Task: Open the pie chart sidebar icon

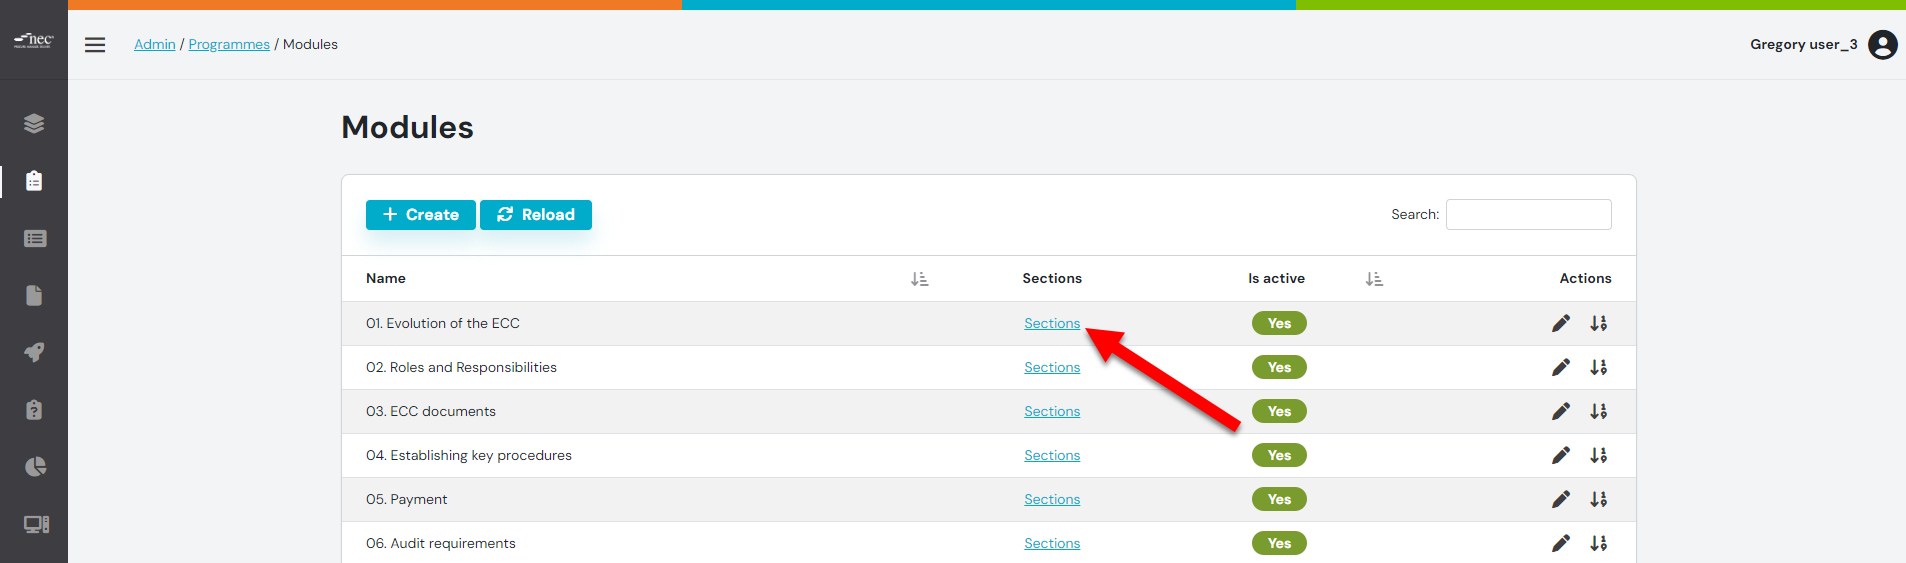Action: click(35, 467)
